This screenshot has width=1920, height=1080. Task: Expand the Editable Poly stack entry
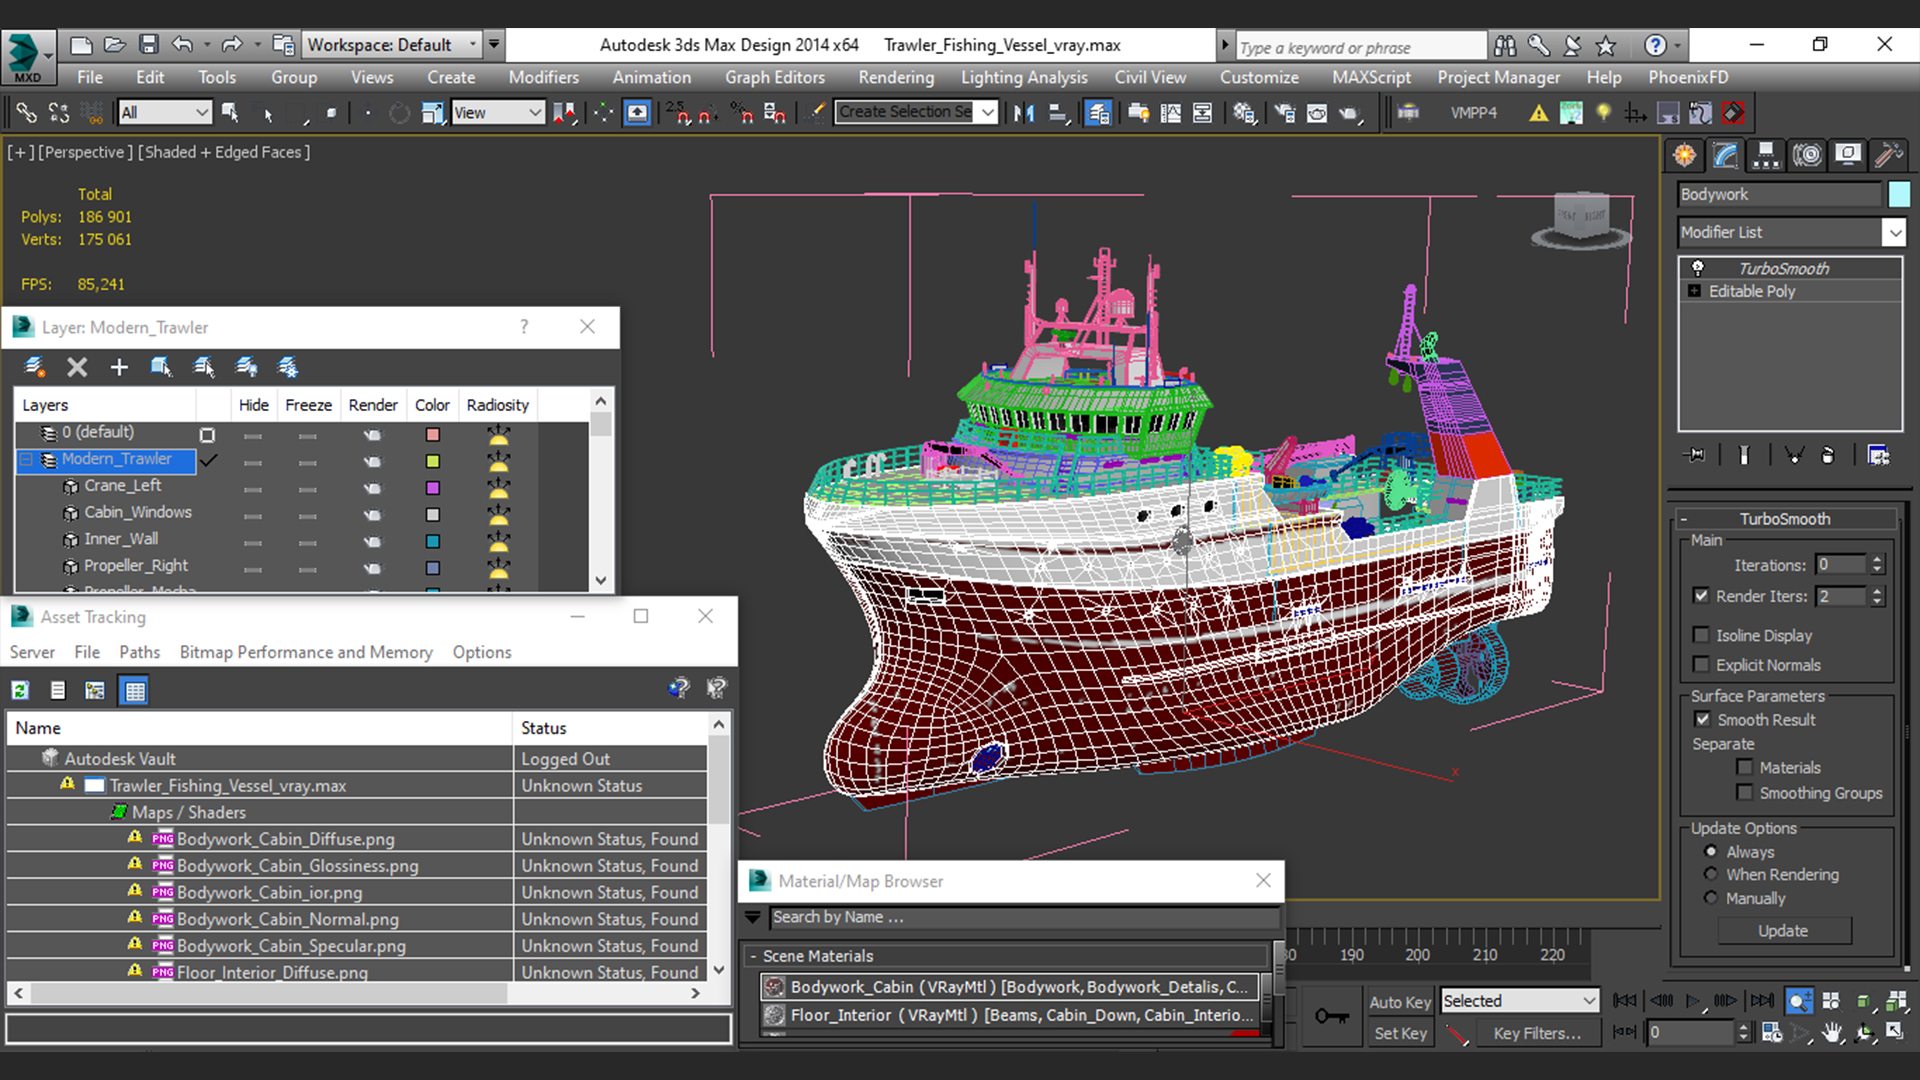(x=1694, y=291)
